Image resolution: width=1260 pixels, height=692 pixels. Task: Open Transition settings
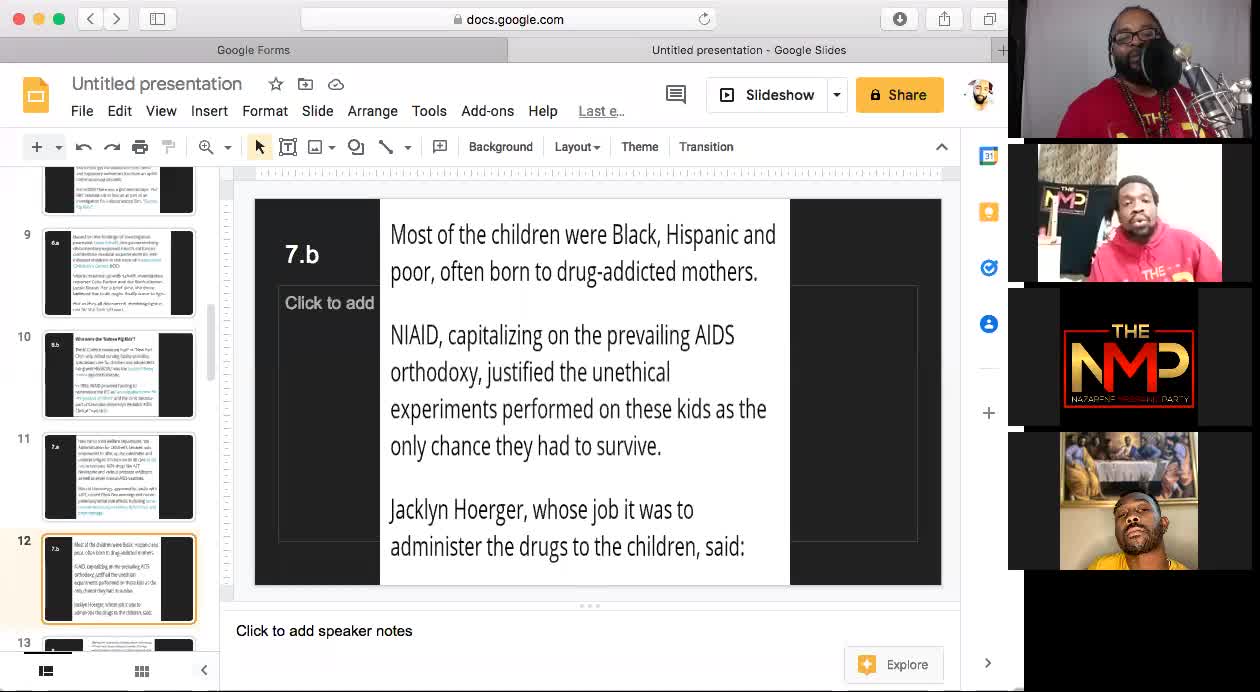click(x=706, y=147)
